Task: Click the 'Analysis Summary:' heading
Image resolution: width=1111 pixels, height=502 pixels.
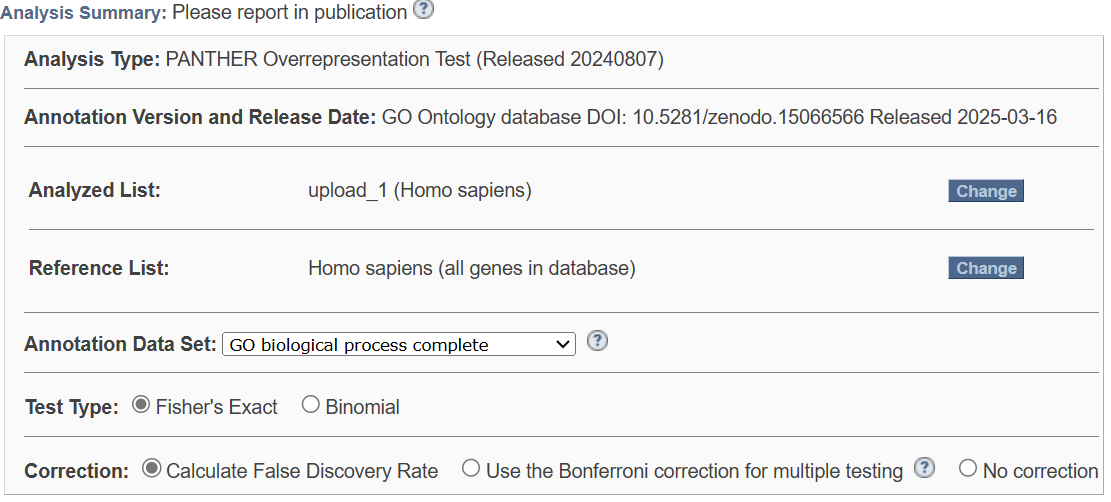Action: click(x=84, y=13)
